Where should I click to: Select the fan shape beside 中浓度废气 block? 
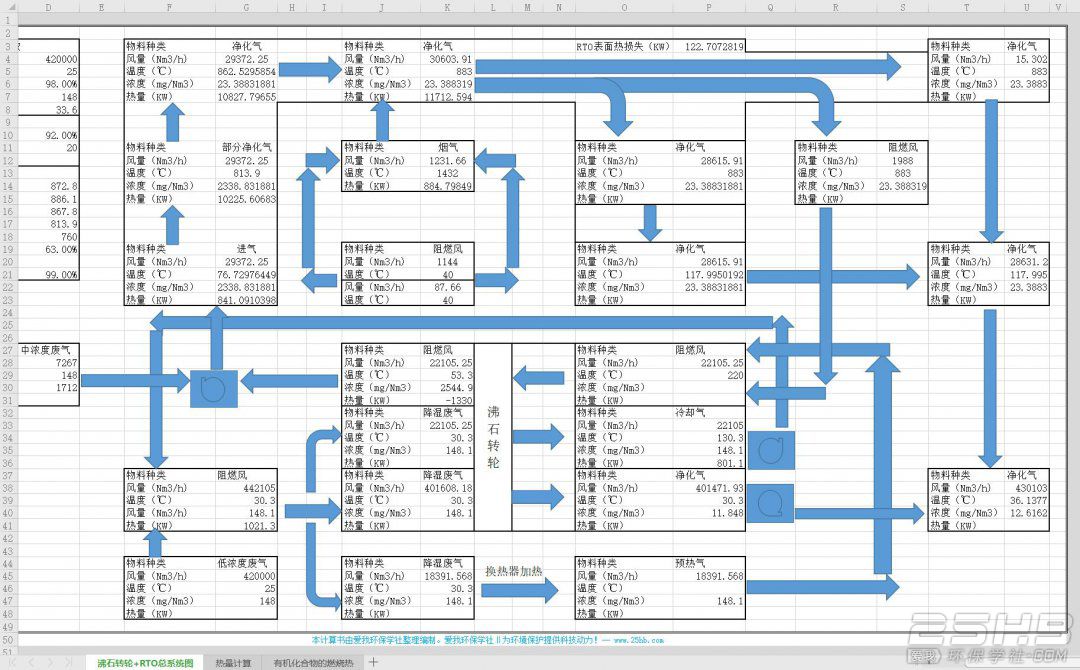214,388
